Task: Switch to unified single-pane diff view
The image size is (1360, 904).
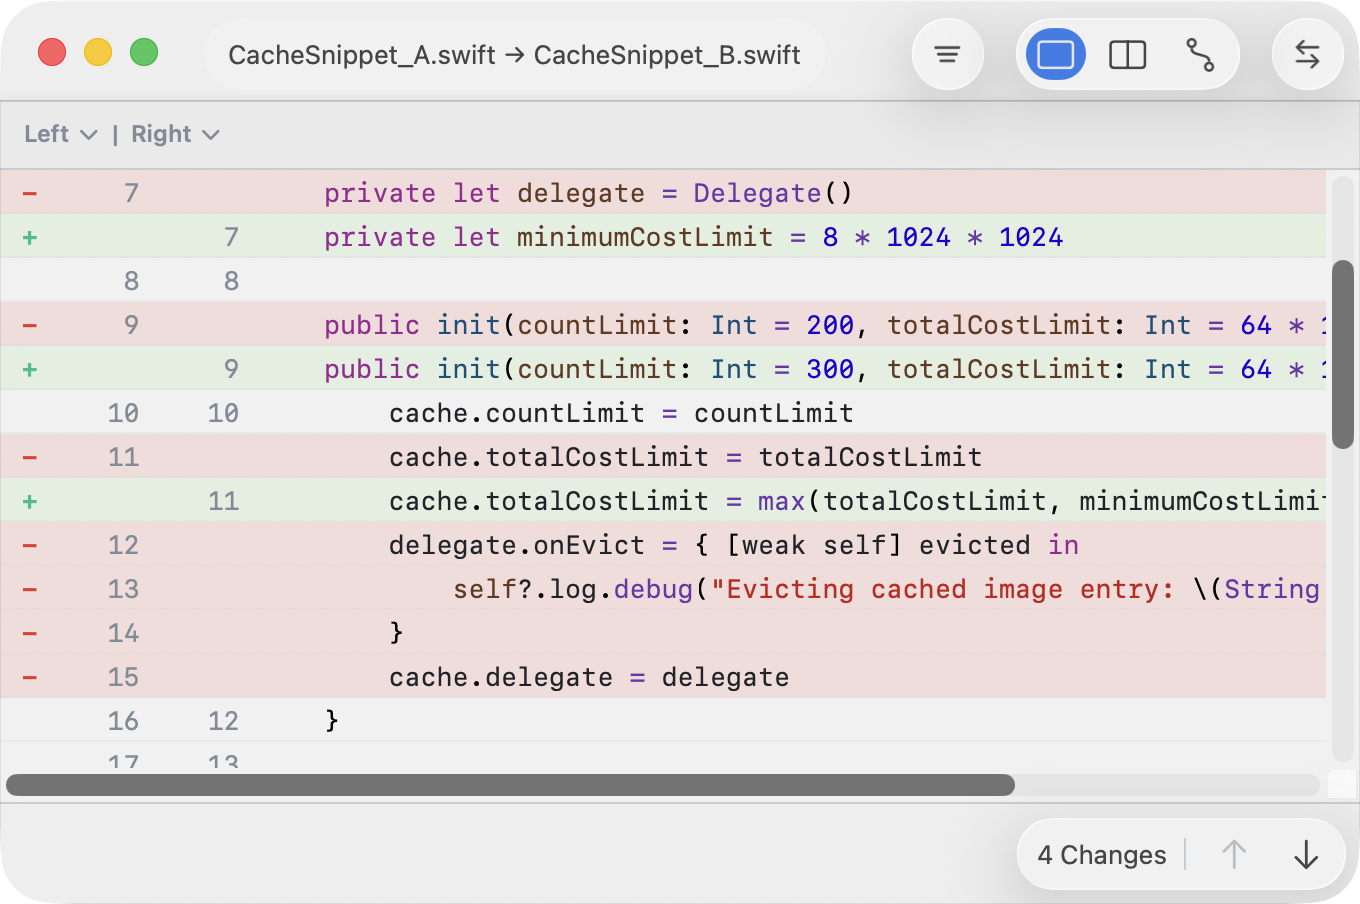Action: click(1056, 54)
